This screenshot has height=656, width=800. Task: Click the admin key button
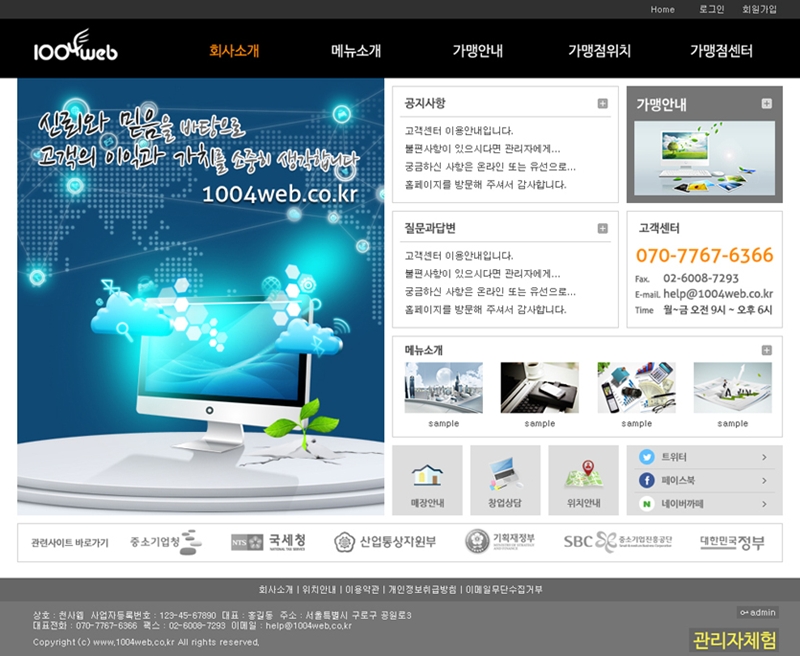pos(757,612)
